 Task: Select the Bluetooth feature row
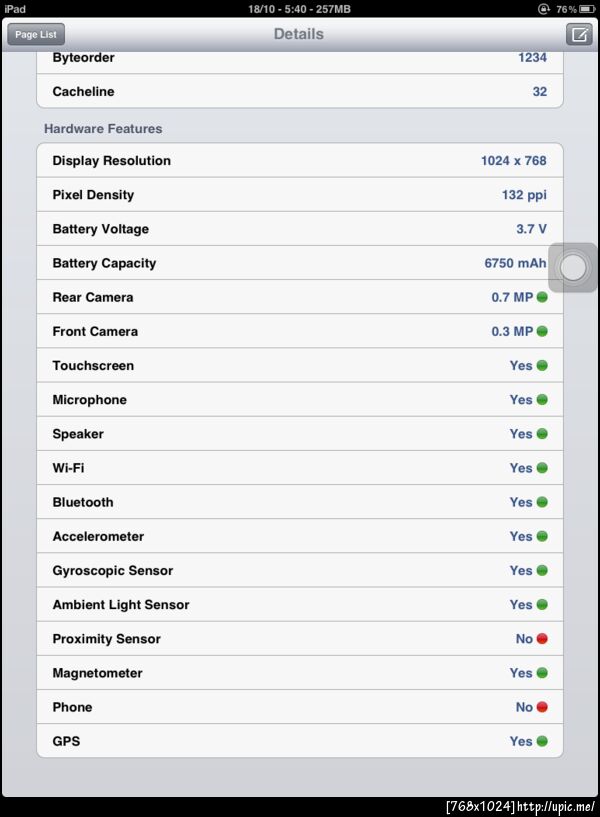click(x=299, y=502)
